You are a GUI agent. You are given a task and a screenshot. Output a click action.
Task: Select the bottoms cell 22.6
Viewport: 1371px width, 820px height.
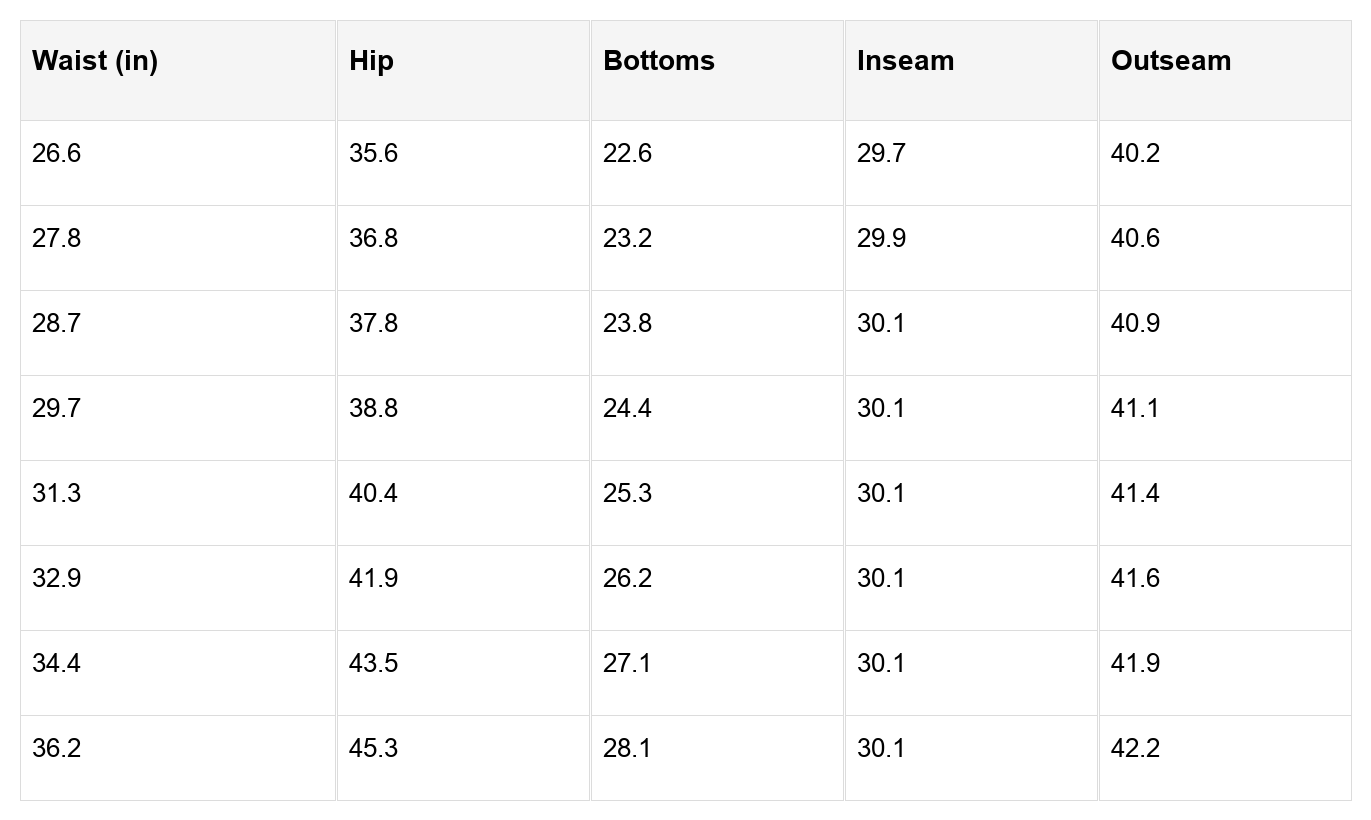627,153
